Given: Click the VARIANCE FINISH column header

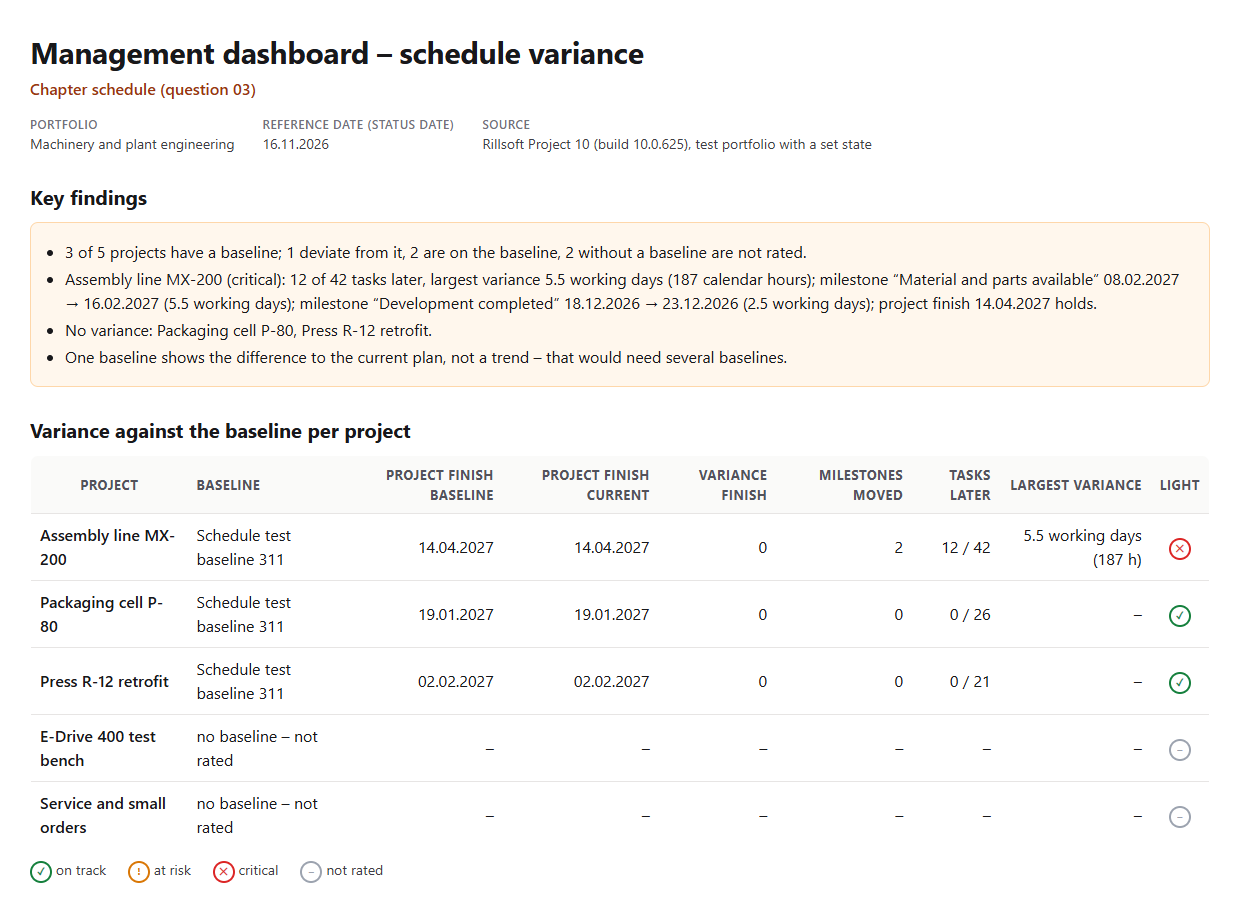Looking at the screenshot, I should pos(733,485).
